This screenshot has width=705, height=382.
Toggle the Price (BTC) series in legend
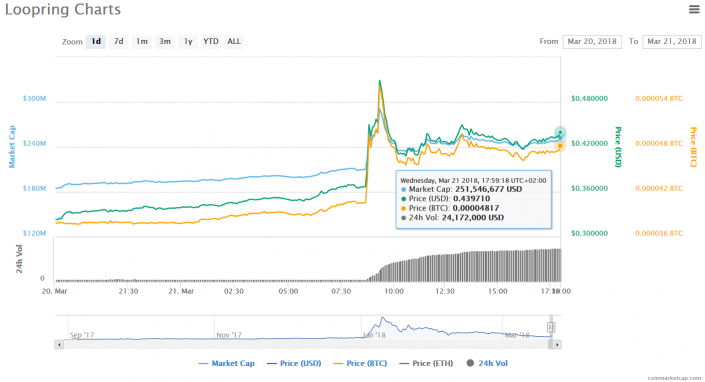[x=360, y=363]
